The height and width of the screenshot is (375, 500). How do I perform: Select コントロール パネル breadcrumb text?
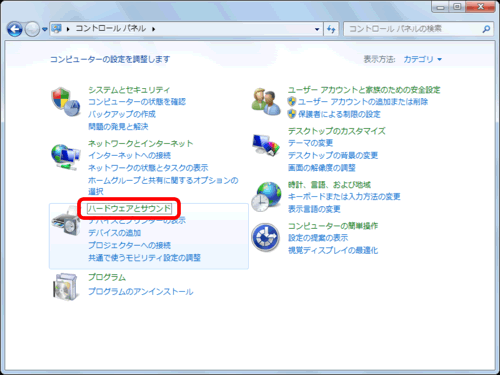click(111, 29)
